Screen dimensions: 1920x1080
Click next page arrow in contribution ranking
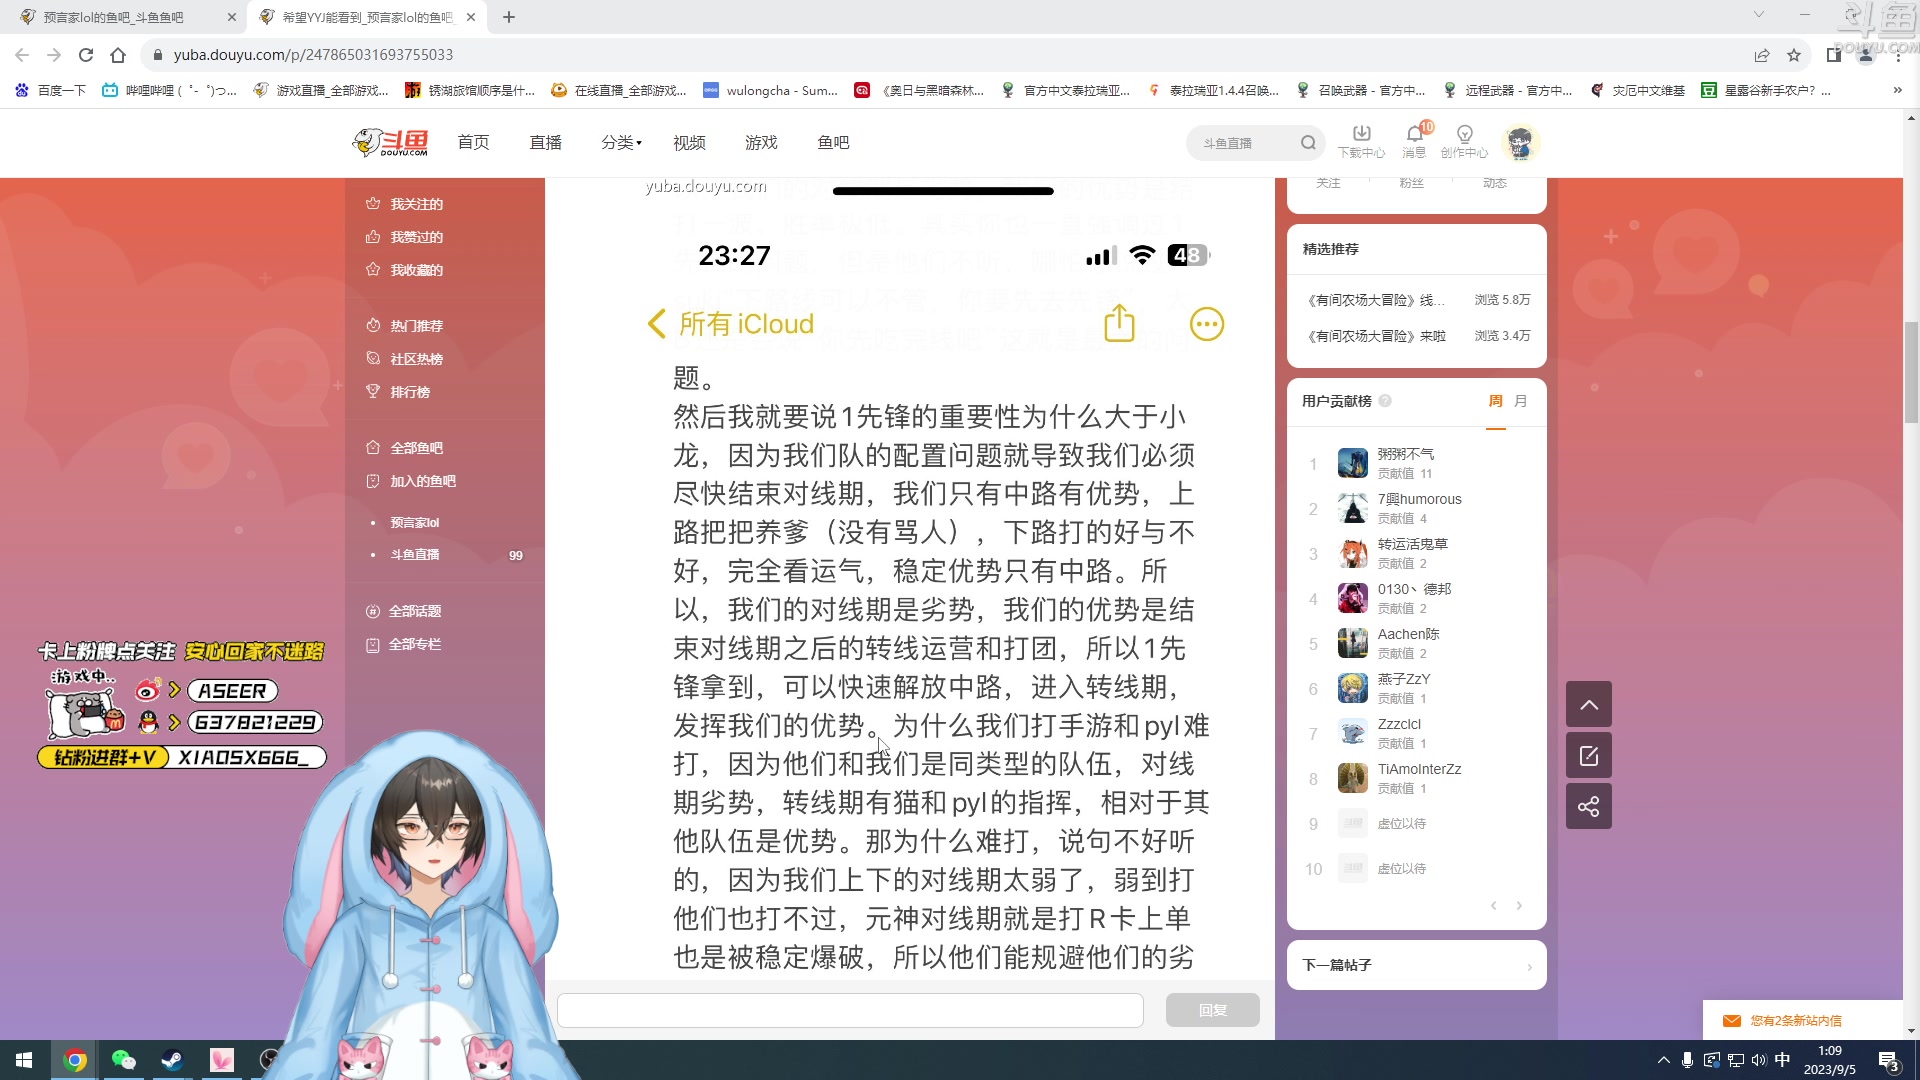point(1519,906)
